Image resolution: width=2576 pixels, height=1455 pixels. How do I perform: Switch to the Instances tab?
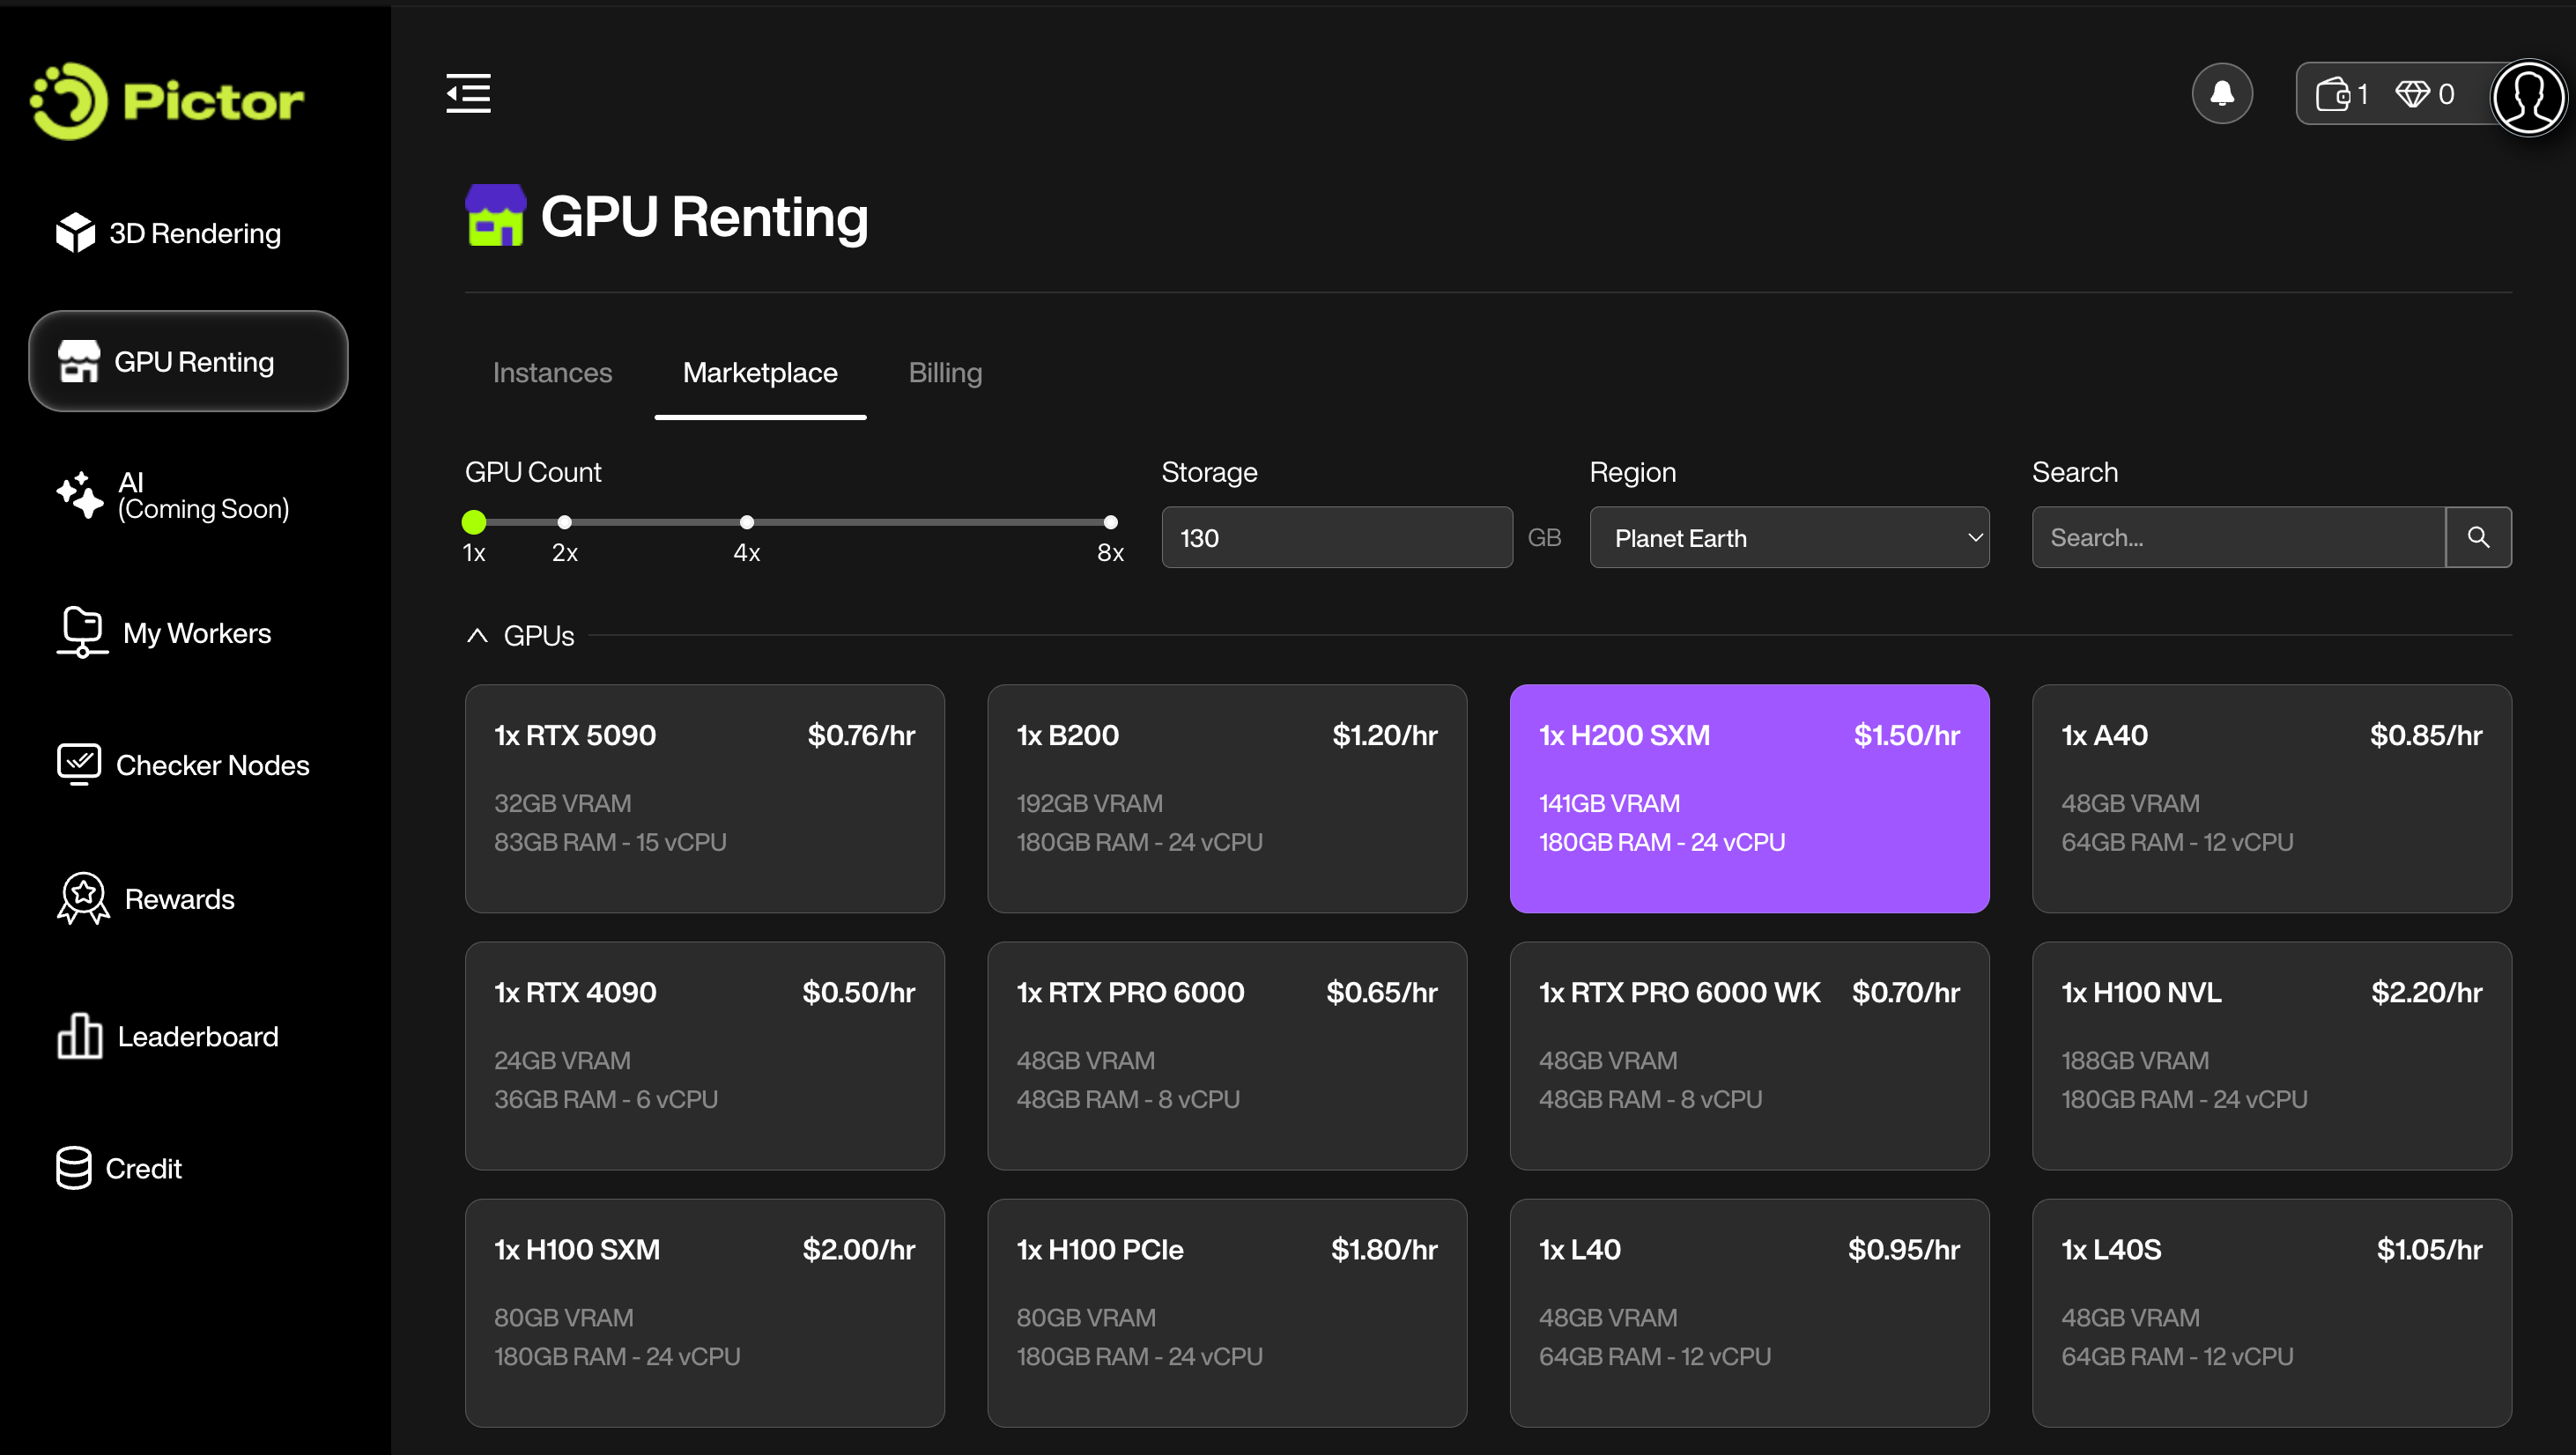[552, 372]
